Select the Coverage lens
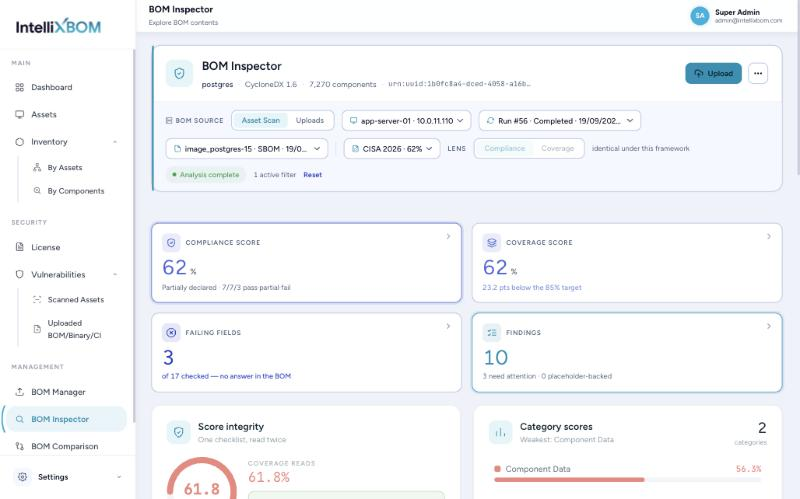 pyautogui.click(x=557, y=148)
